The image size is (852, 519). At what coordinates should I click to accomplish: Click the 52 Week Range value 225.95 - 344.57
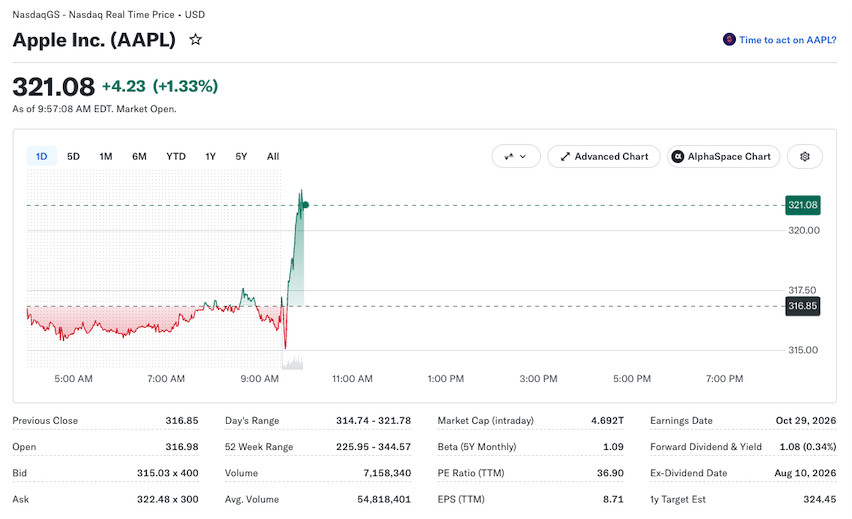pyautogui.click(x=373, y=447)
